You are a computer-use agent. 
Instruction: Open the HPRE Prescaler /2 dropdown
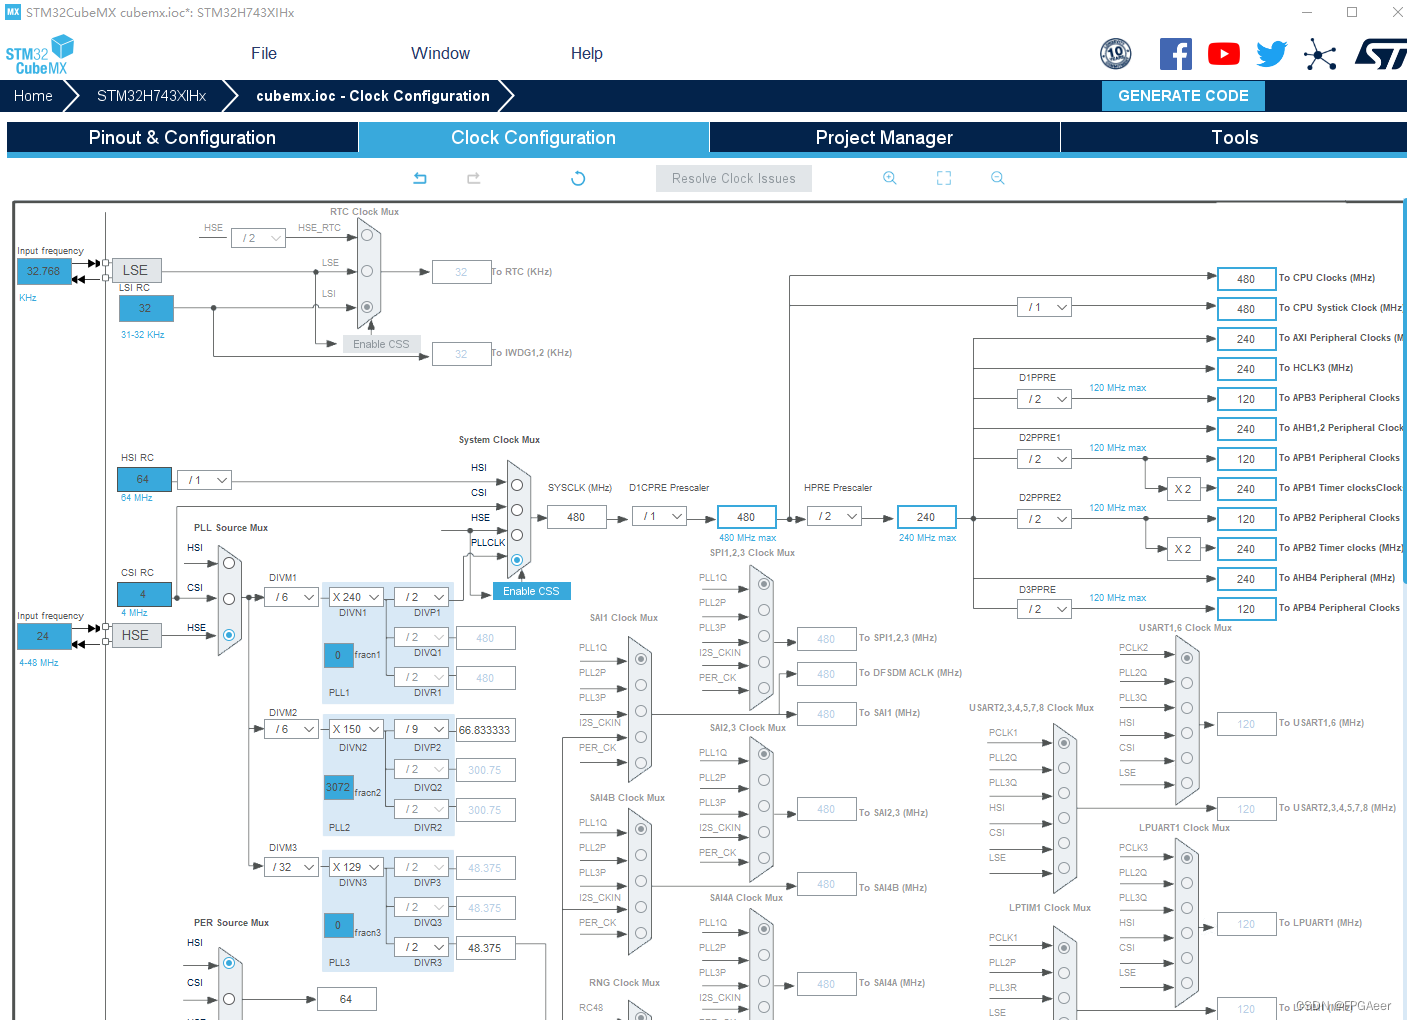coord(834,517)
